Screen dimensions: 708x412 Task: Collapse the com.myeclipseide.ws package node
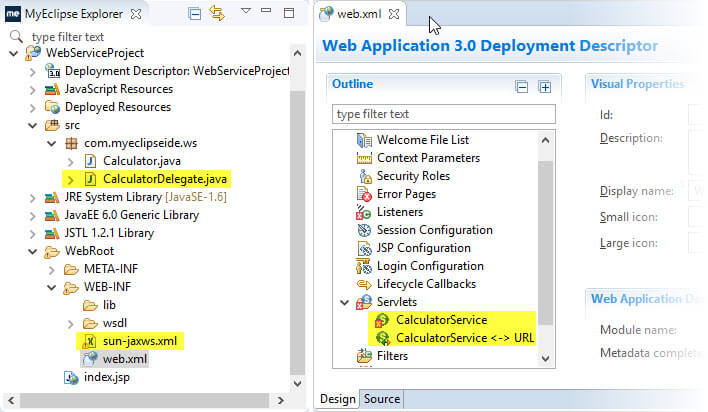tap(51, 144)
